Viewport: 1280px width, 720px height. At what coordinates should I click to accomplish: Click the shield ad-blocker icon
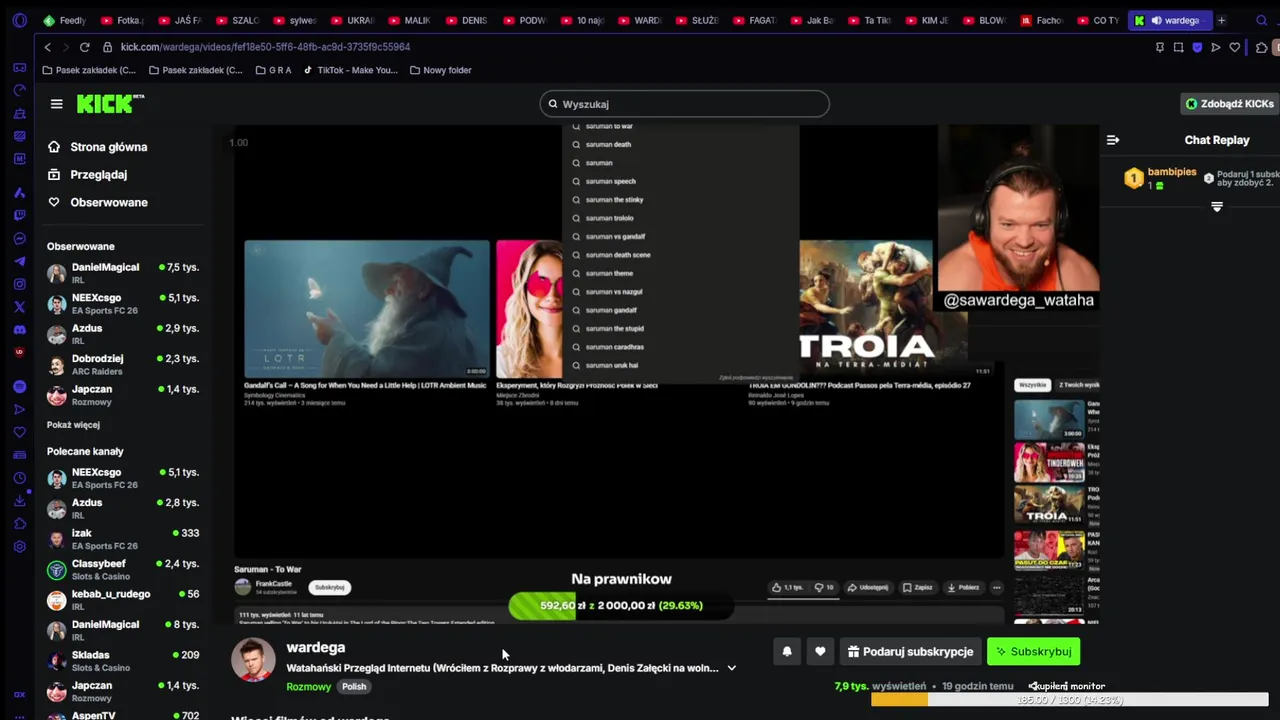click(x=1197, y=47)
